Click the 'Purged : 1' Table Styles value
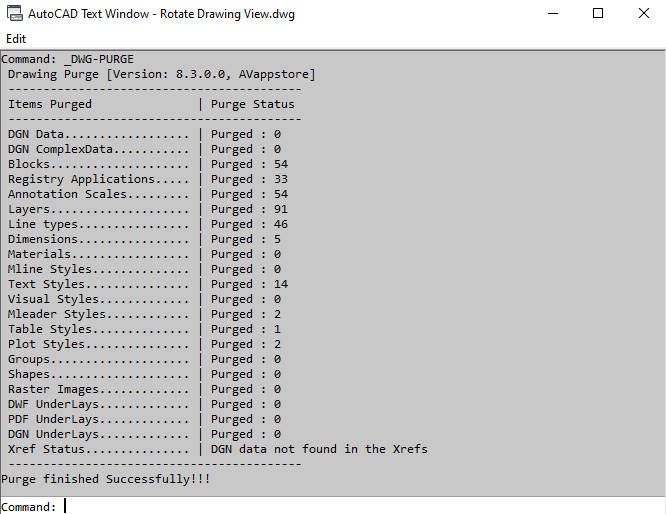 pos(246,329)
